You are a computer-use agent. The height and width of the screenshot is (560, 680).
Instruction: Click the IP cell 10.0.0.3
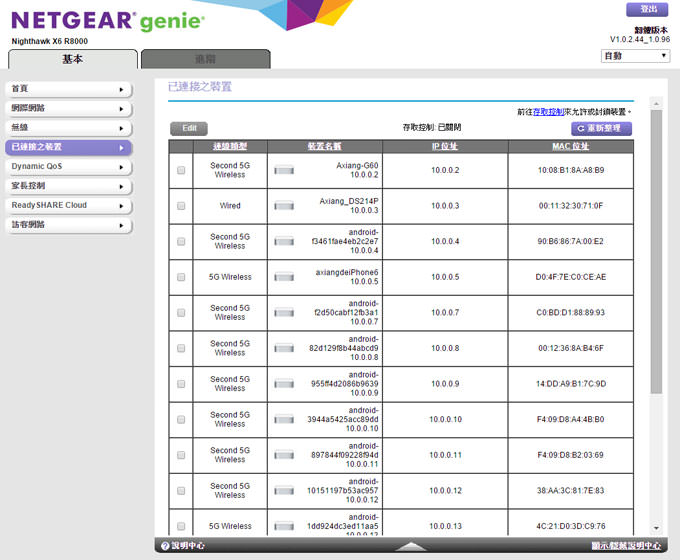click(x=445, y=206)
